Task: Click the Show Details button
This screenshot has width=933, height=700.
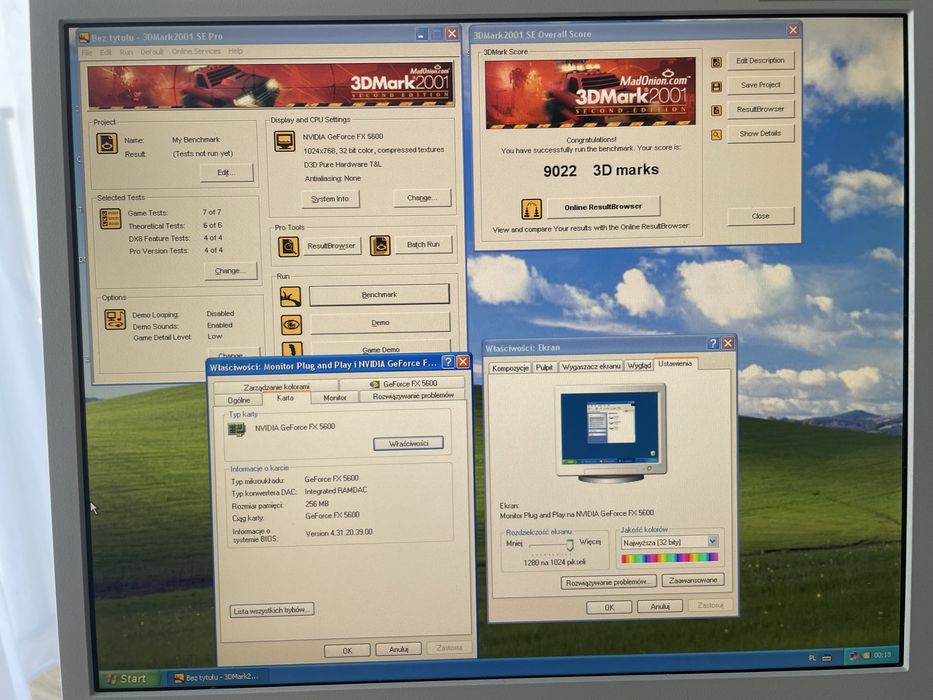Action: (760, 133)
